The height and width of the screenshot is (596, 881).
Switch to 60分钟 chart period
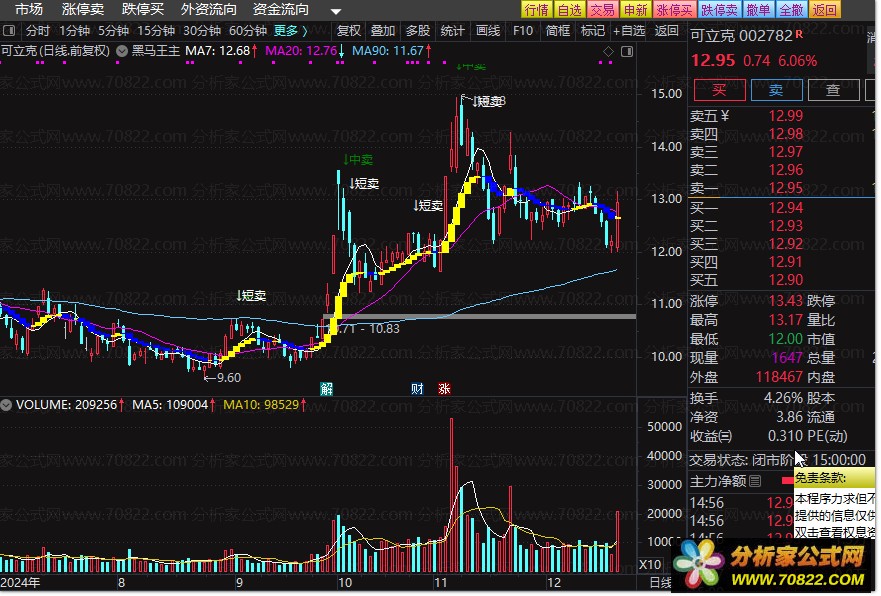[248, 31]
